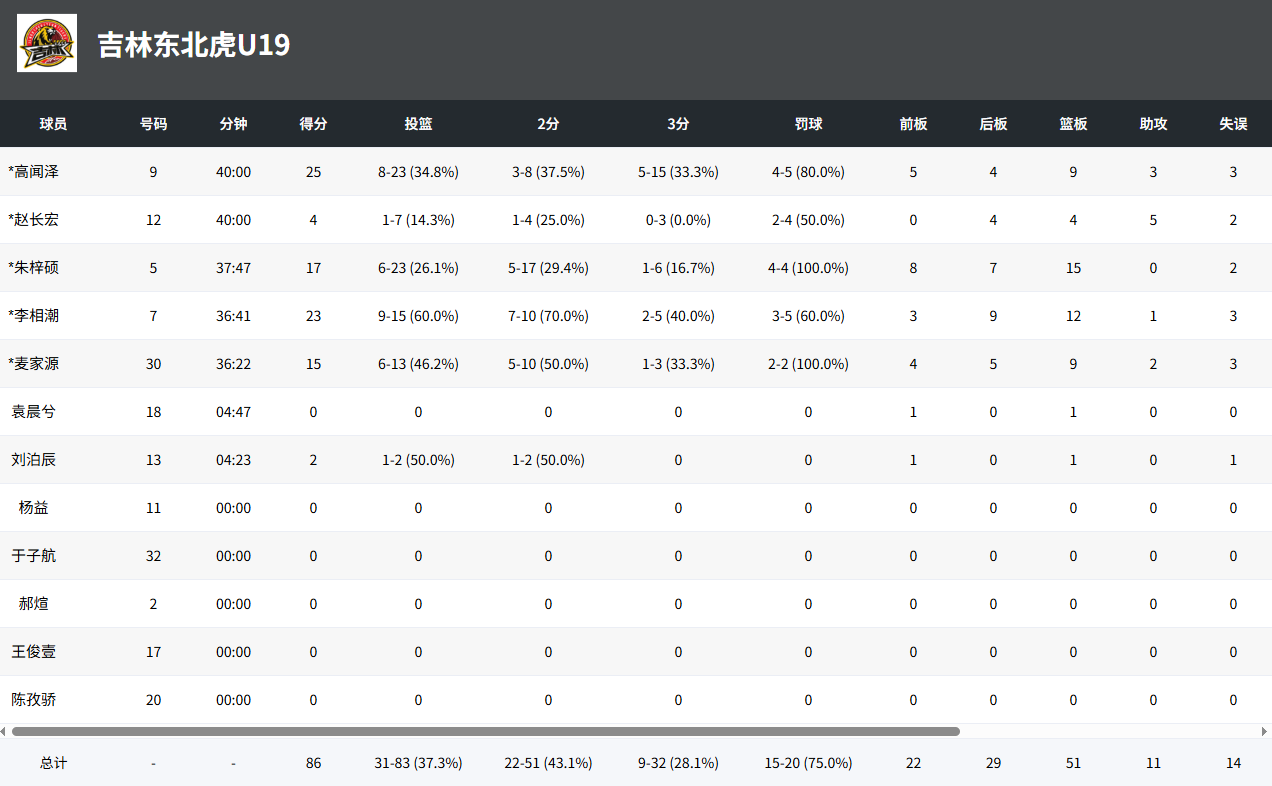1272x786 pixels.
Task: Click 麦家源's minutes 36:22
Action: coord(233,364)
